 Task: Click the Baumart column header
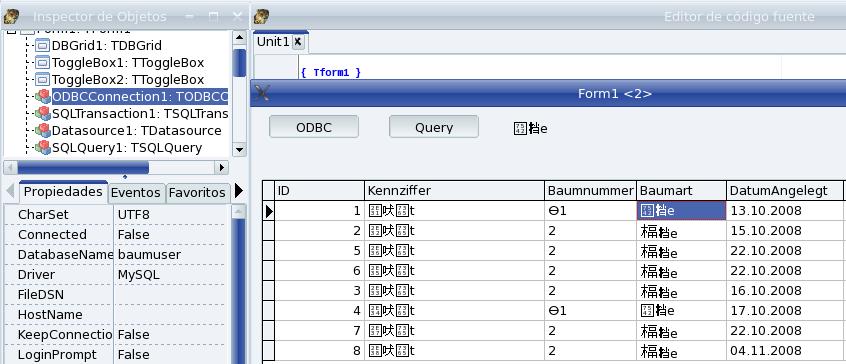(x=681, y=190)
